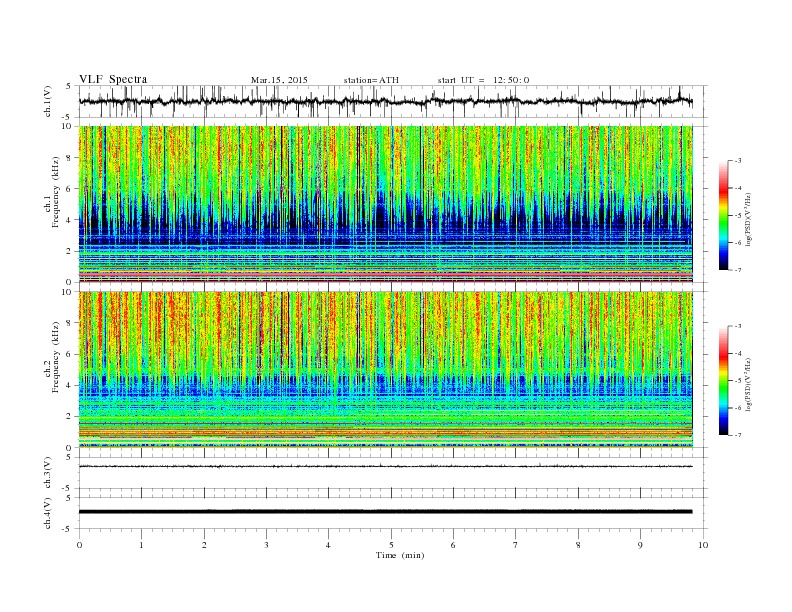The width and height of the screenshot is (792, 612).
Task: Click the "ch.4(V)" axis label
Action: [48, 513]
